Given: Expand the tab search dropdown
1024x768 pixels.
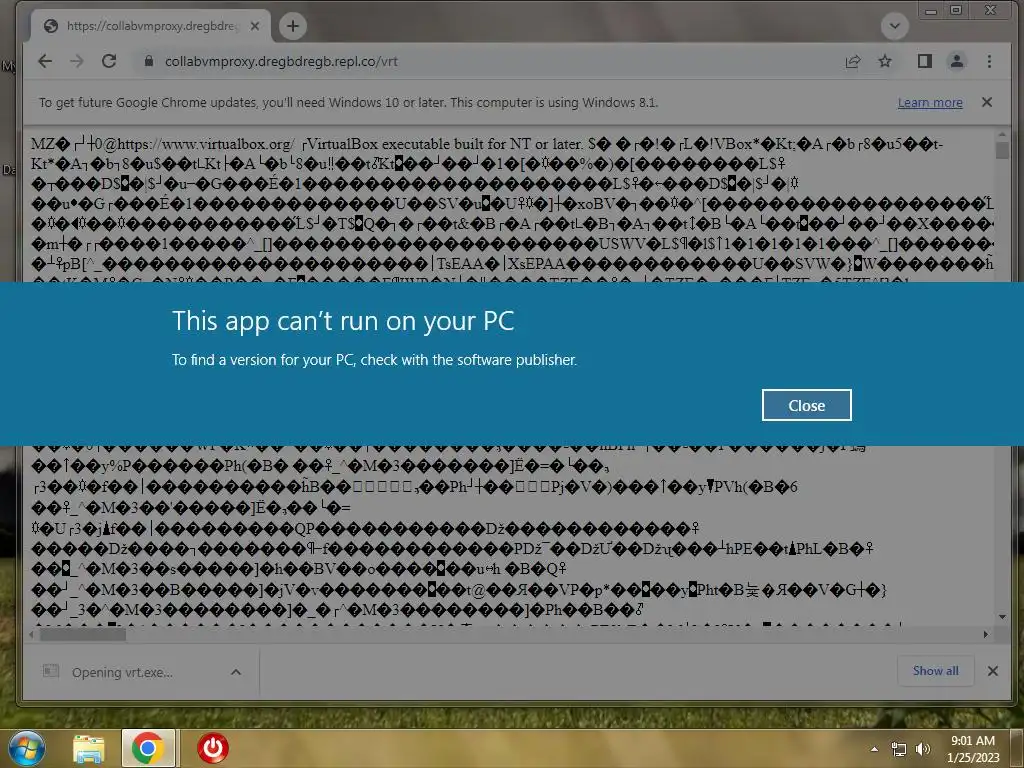Looking at the screenshot, I should [x=895, y=26].
